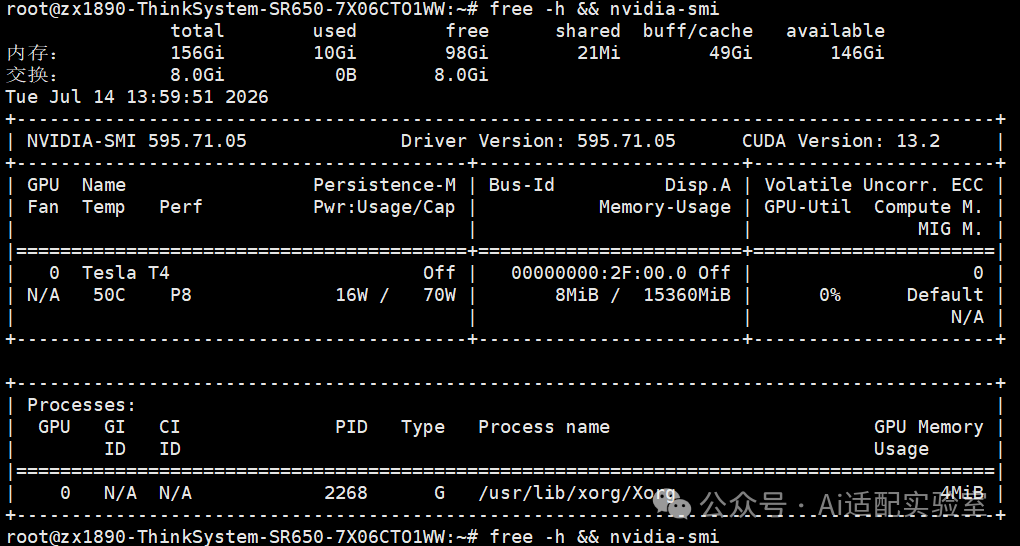
Task: Click the free memory value 98Gi
Action: coord(466,53)
